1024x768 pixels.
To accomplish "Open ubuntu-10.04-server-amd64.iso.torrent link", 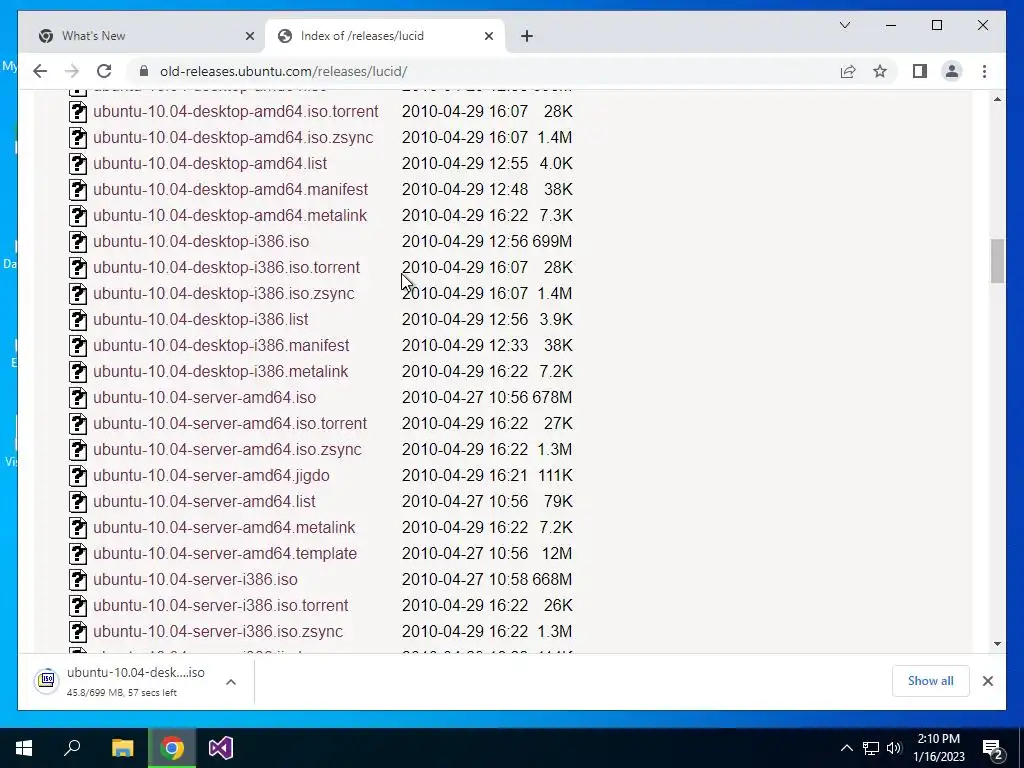I will (x=230, y=424).
